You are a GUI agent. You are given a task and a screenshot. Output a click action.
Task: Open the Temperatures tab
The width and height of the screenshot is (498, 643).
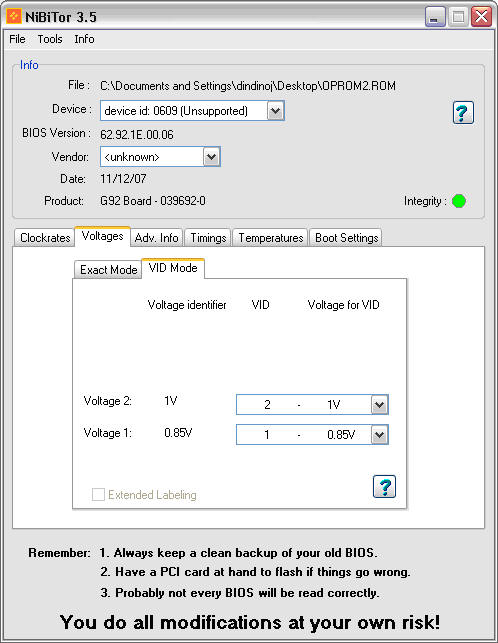(x=270, y=238)
